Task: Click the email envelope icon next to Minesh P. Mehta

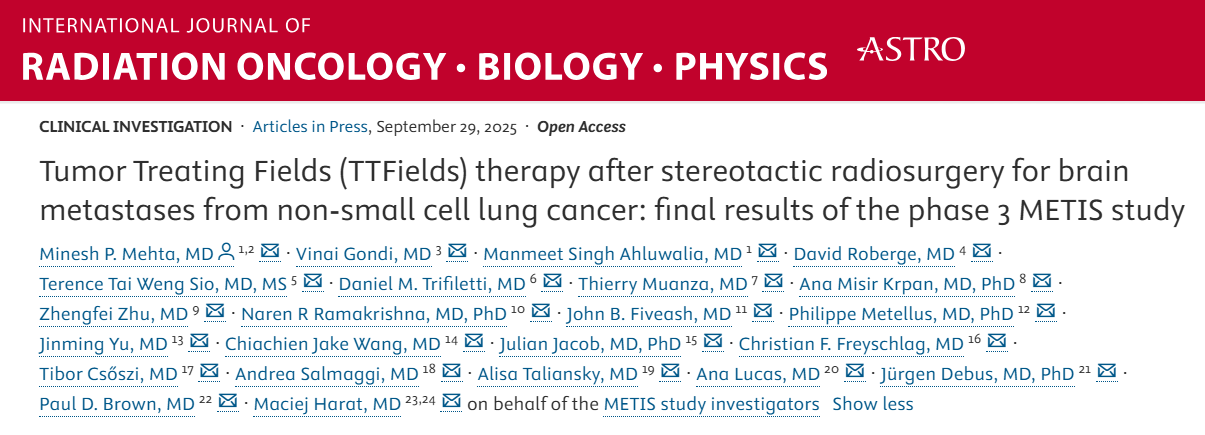Action: click(269, 253)
